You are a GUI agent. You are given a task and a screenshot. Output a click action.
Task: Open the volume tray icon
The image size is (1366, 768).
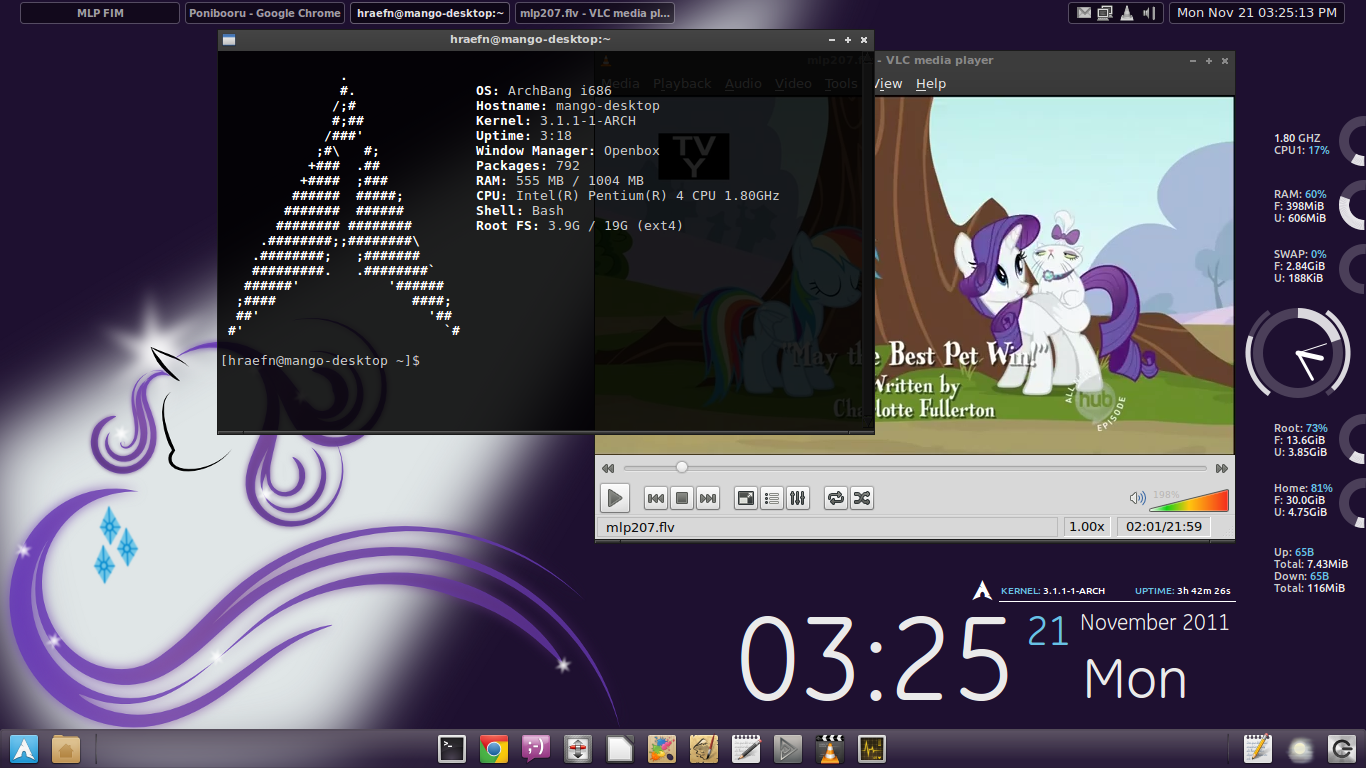pyautogui.click(x=1149, y=13)
